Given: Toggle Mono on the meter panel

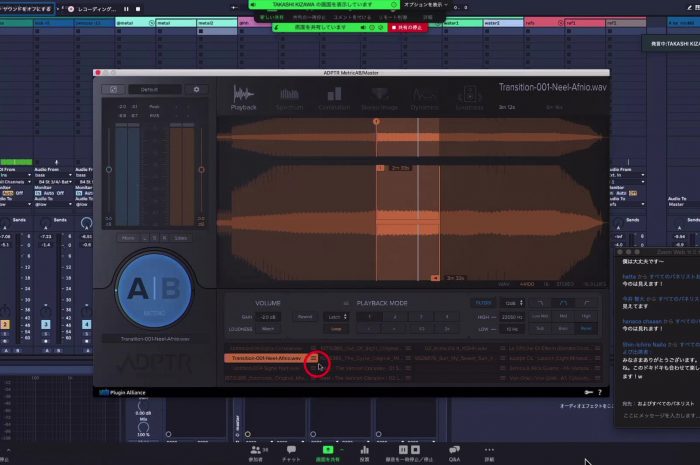Looking at the screenshot, I should 129,238.
